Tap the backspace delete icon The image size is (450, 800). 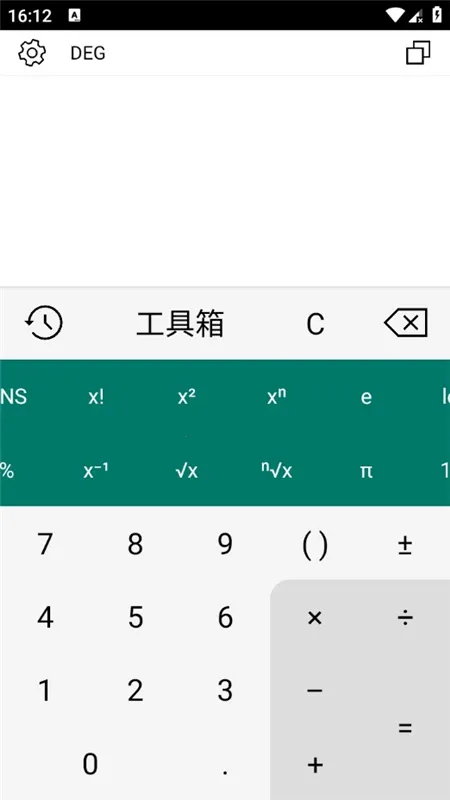(406, 323)
